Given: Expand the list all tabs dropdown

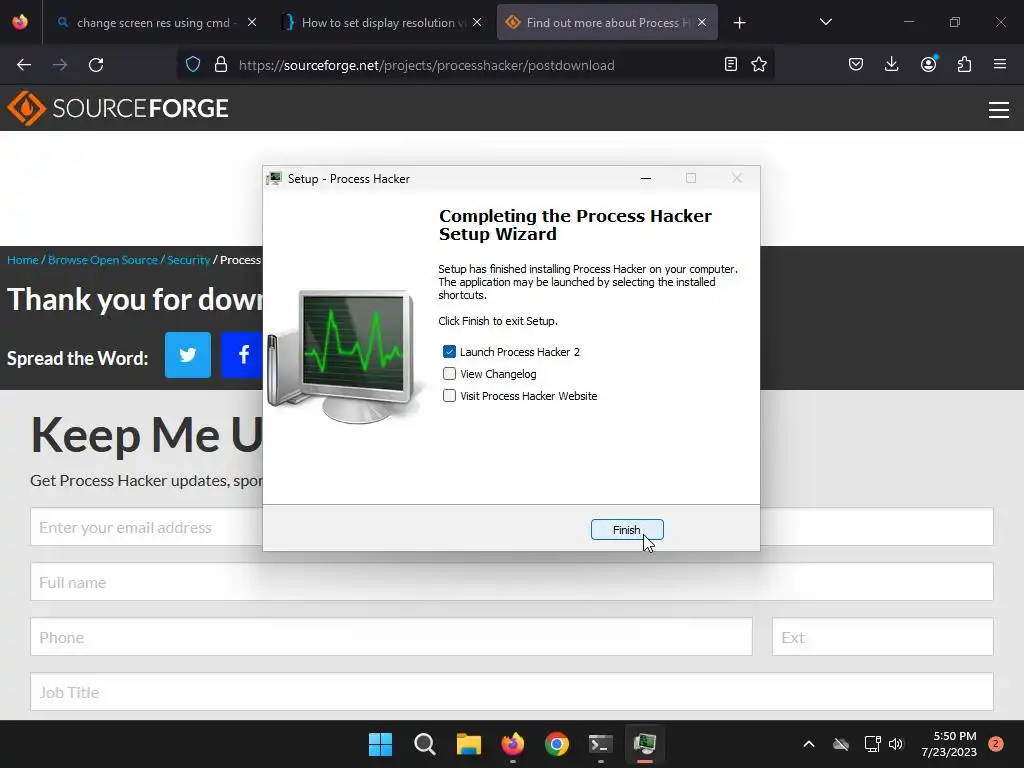Looking at the screenshot, I should 825,22.
